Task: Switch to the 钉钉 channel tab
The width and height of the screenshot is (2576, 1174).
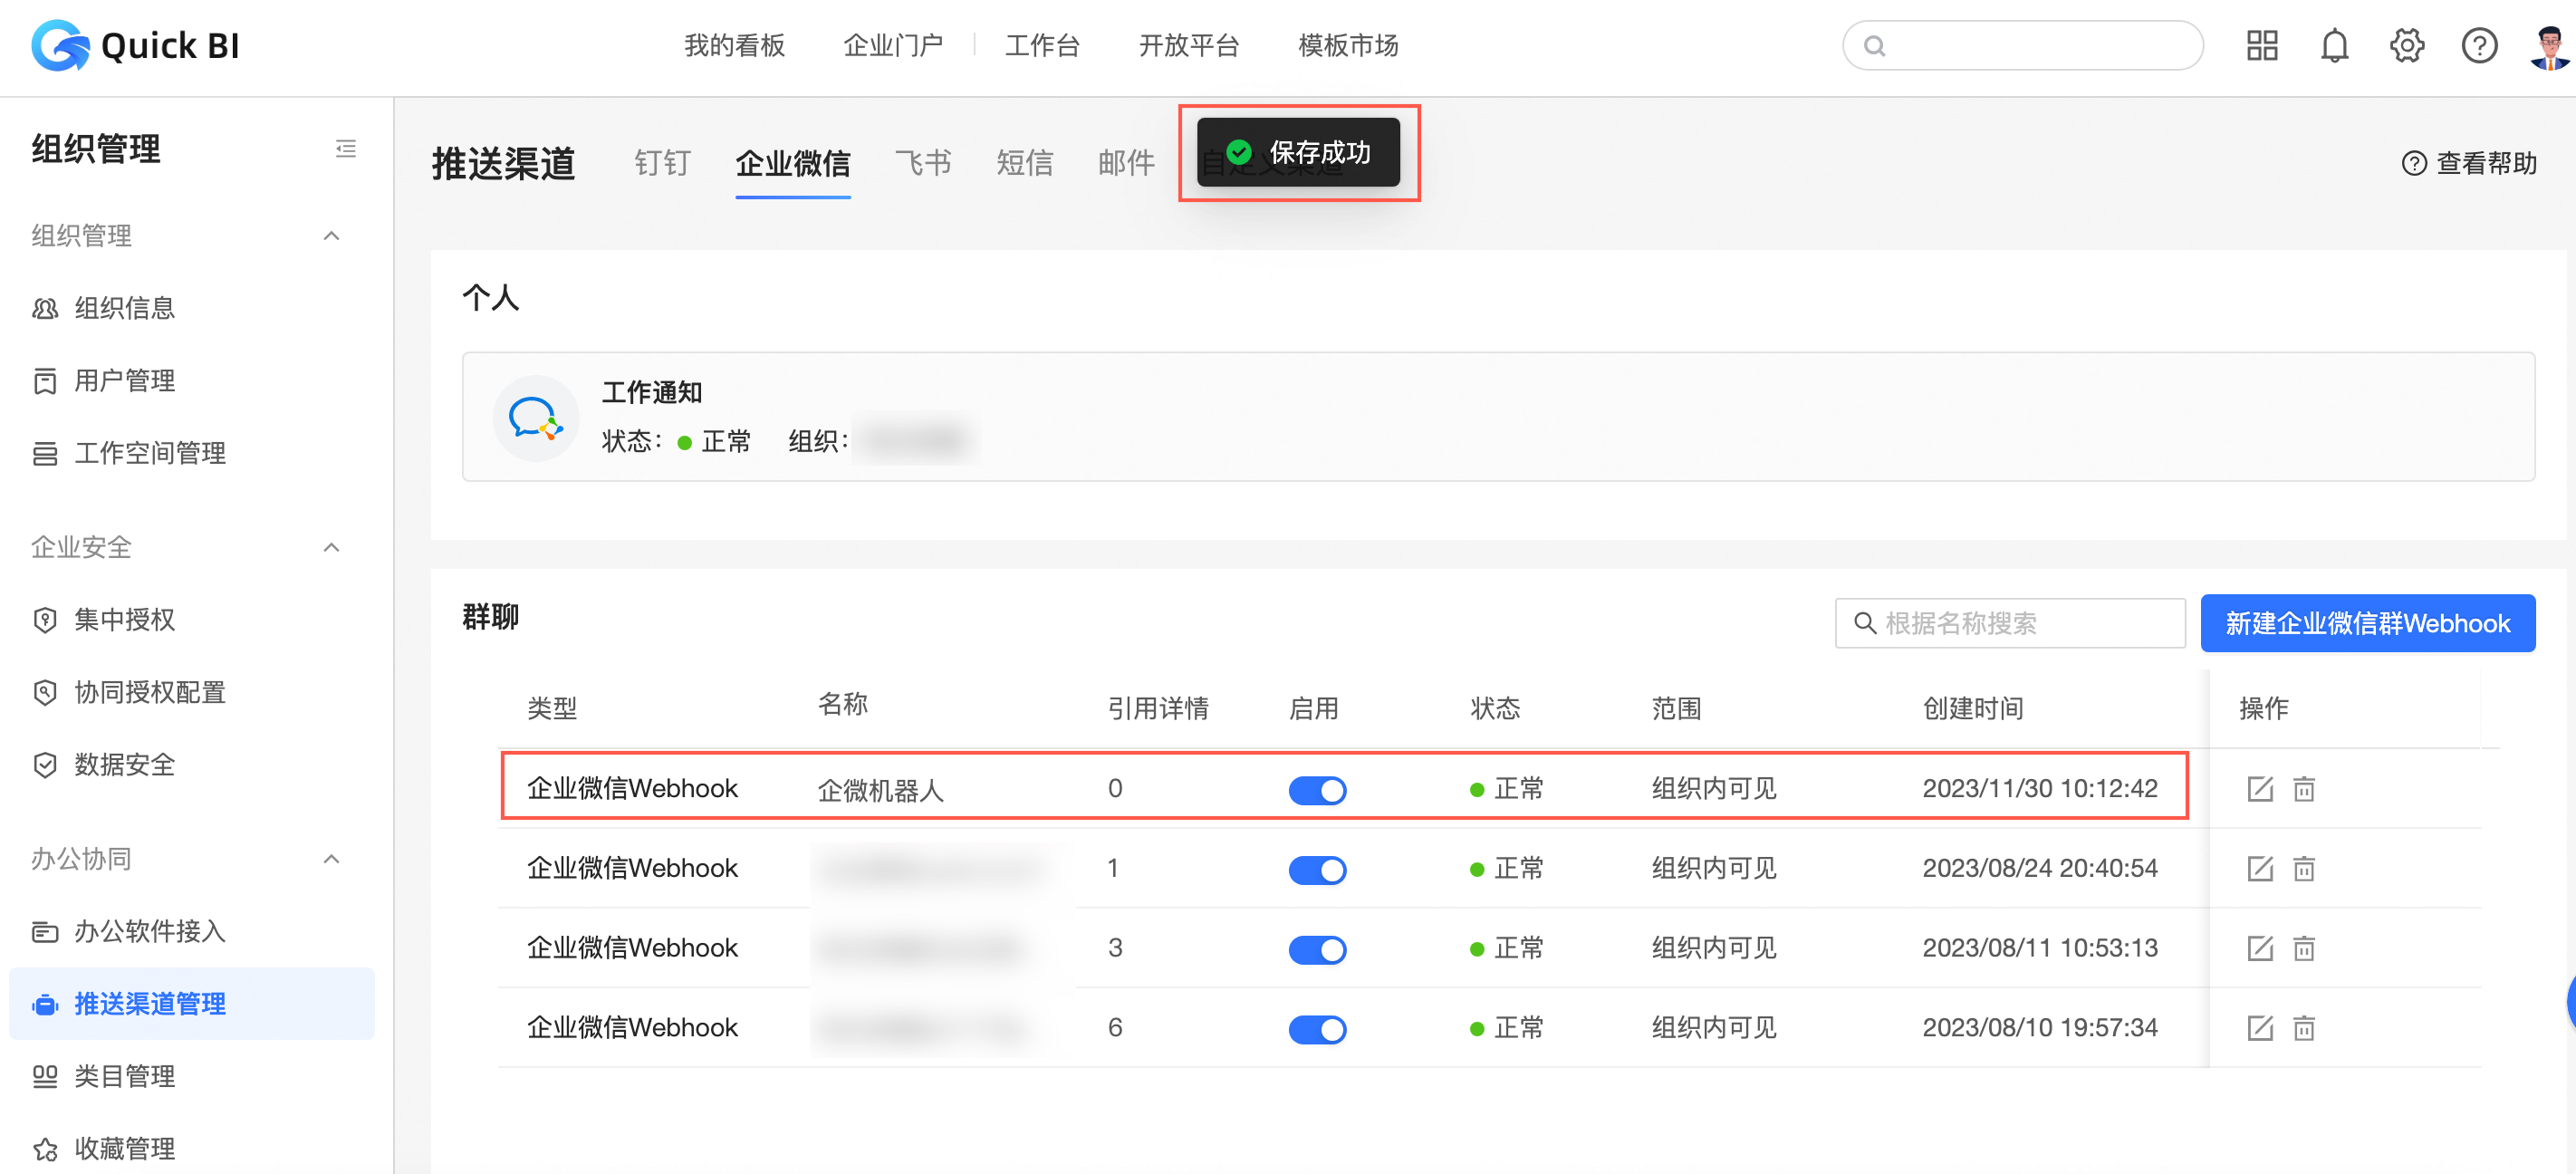Action: tap(662, 163)
